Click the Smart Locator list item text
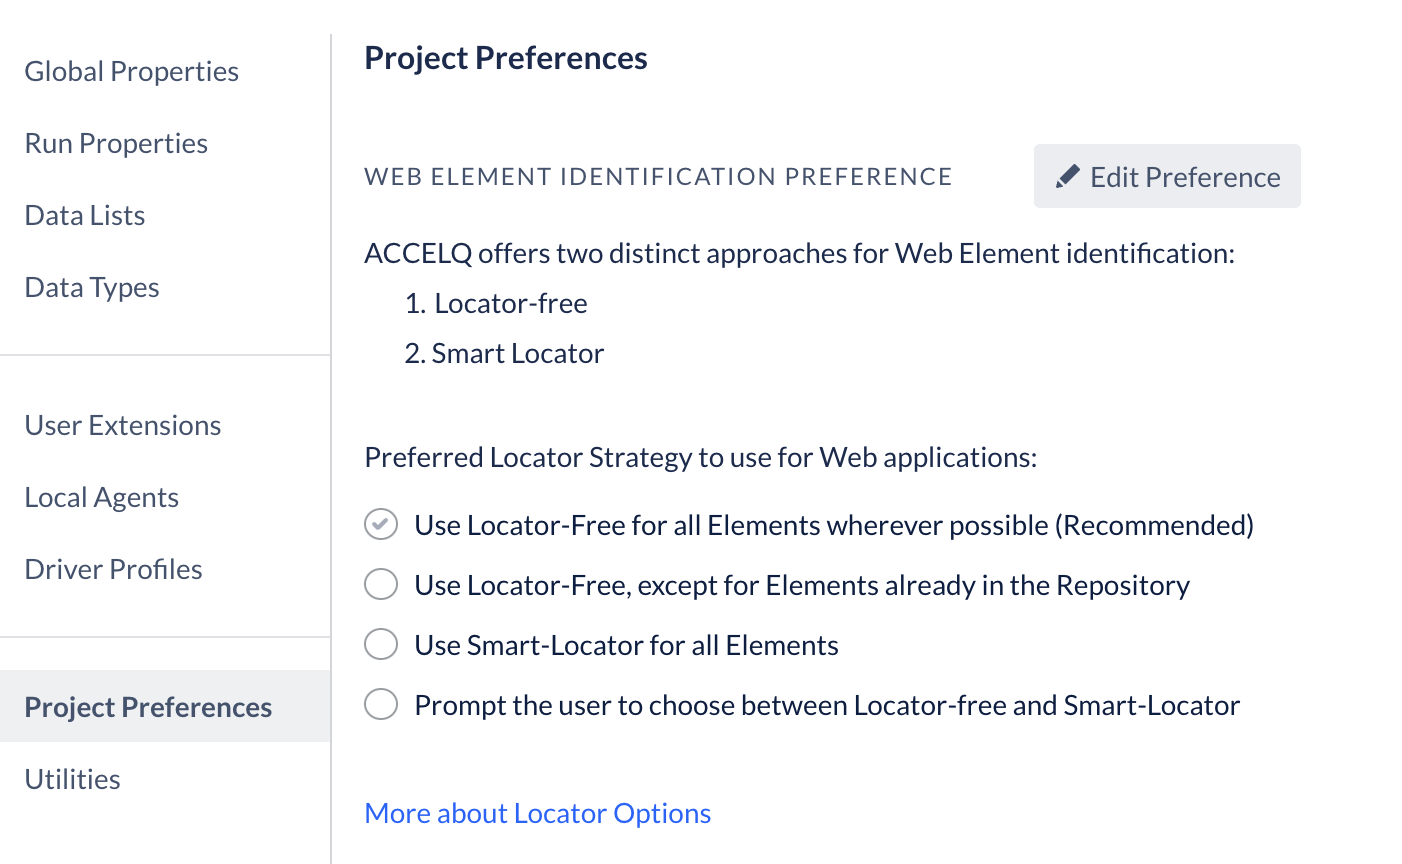 tap(518, 353)
